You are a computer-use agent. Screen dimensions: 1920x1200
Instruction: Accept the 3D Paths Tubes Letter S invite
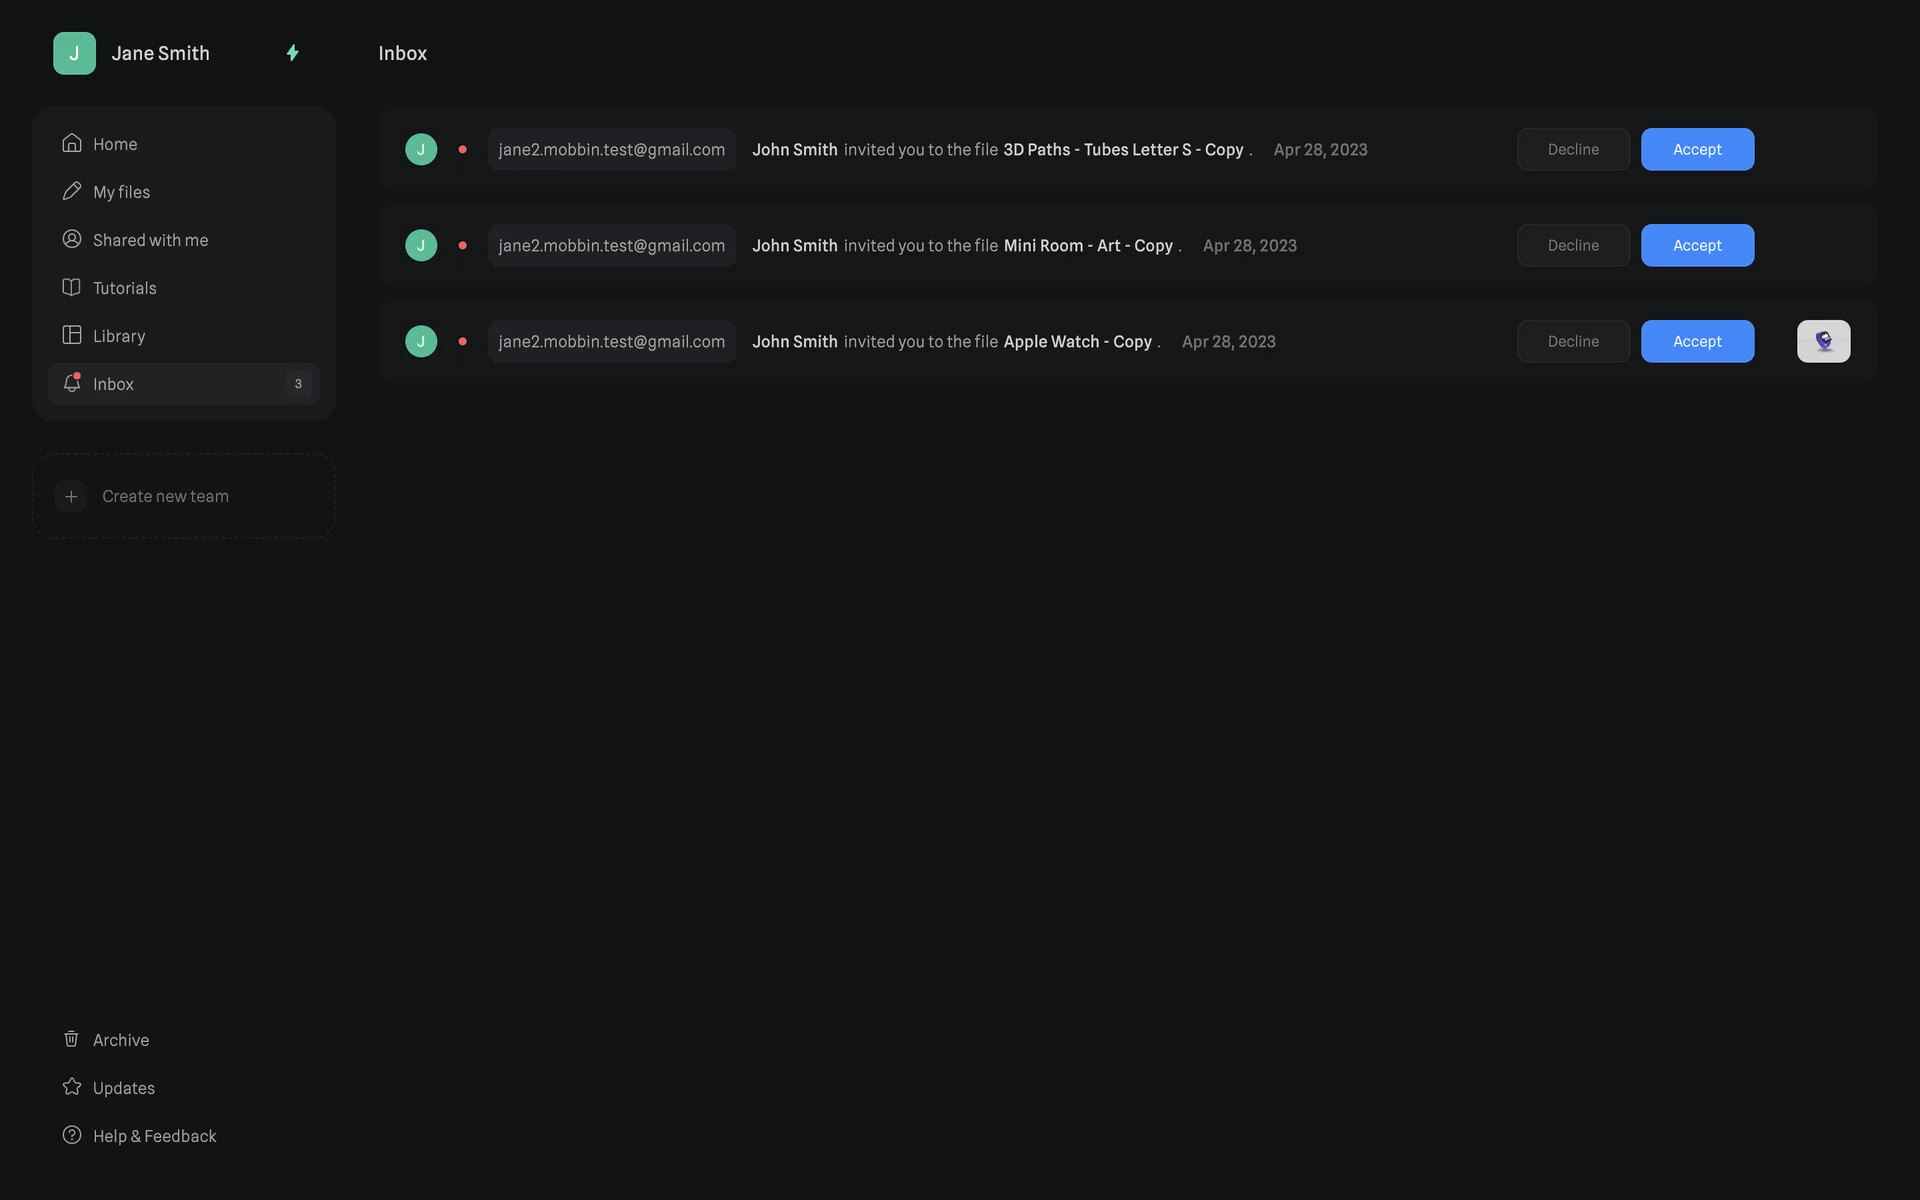1697,149
